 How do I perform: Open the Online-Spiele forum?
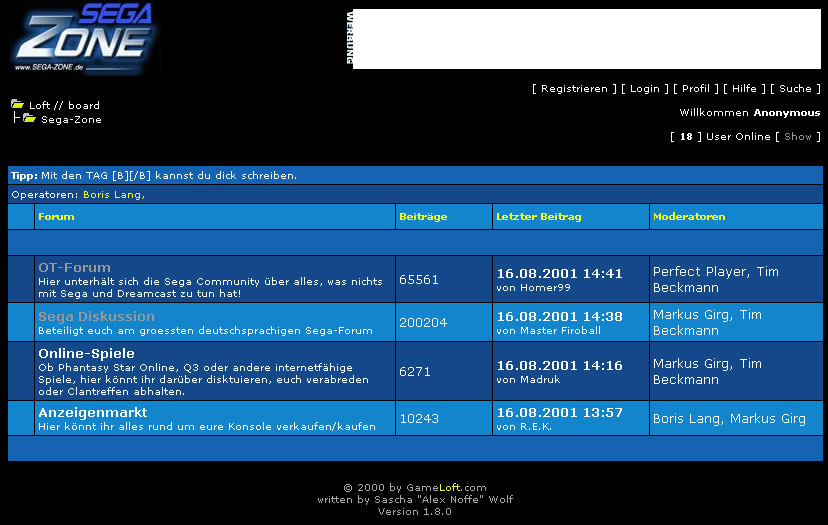[x=86, y=353]
